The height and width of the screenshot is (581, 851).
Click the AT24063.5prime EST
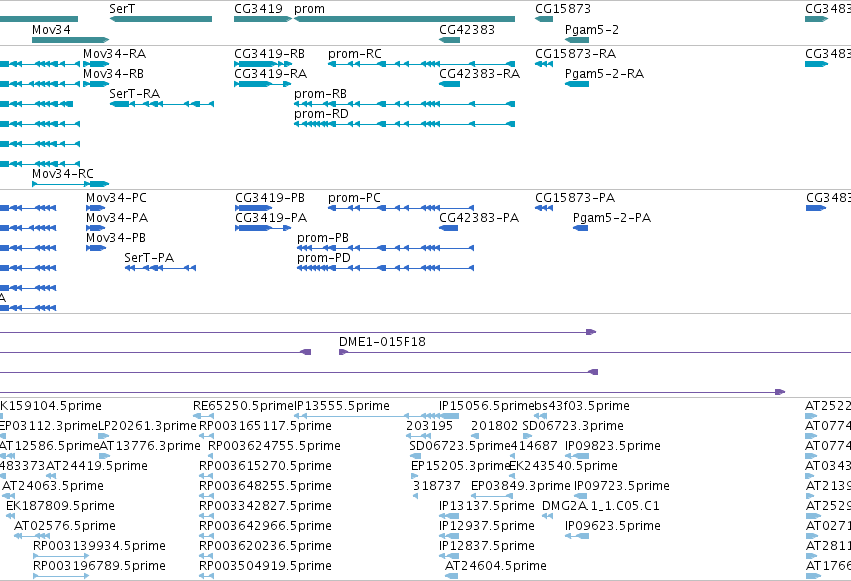9,496
